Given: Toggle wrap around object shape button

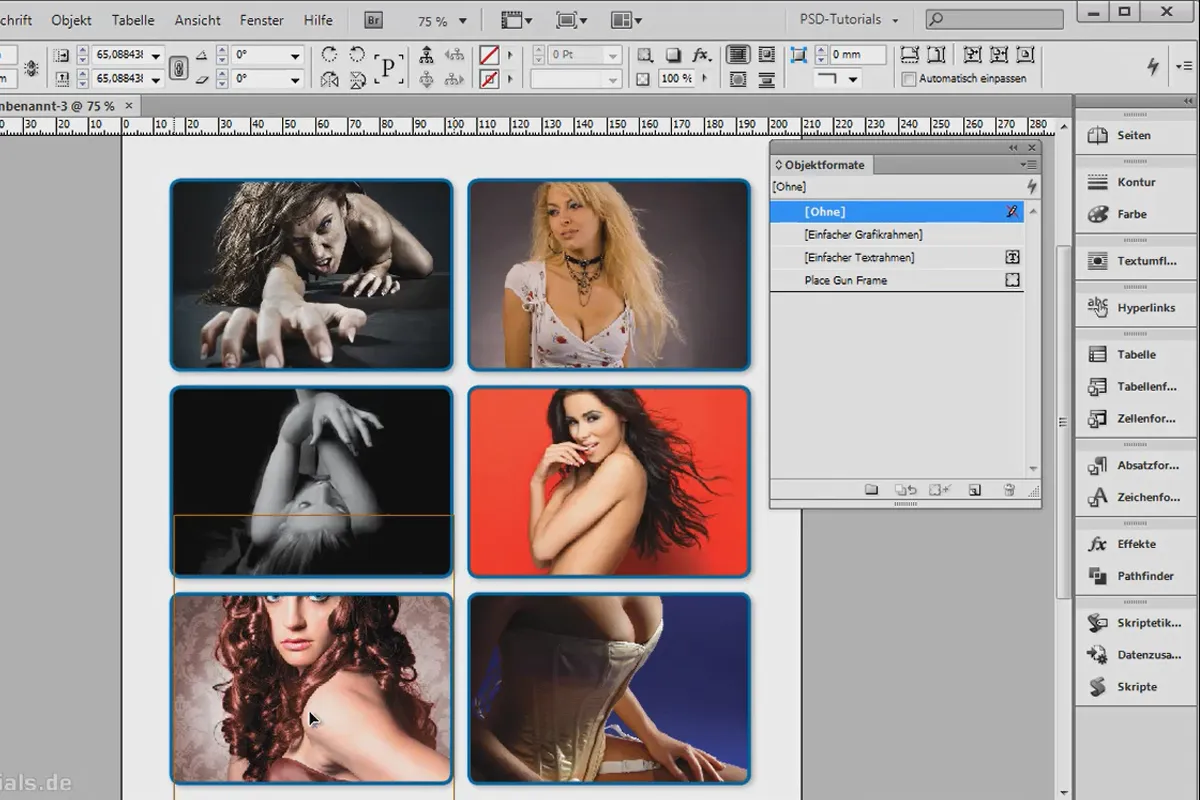Looking at the screenshot, I should 737,79.
